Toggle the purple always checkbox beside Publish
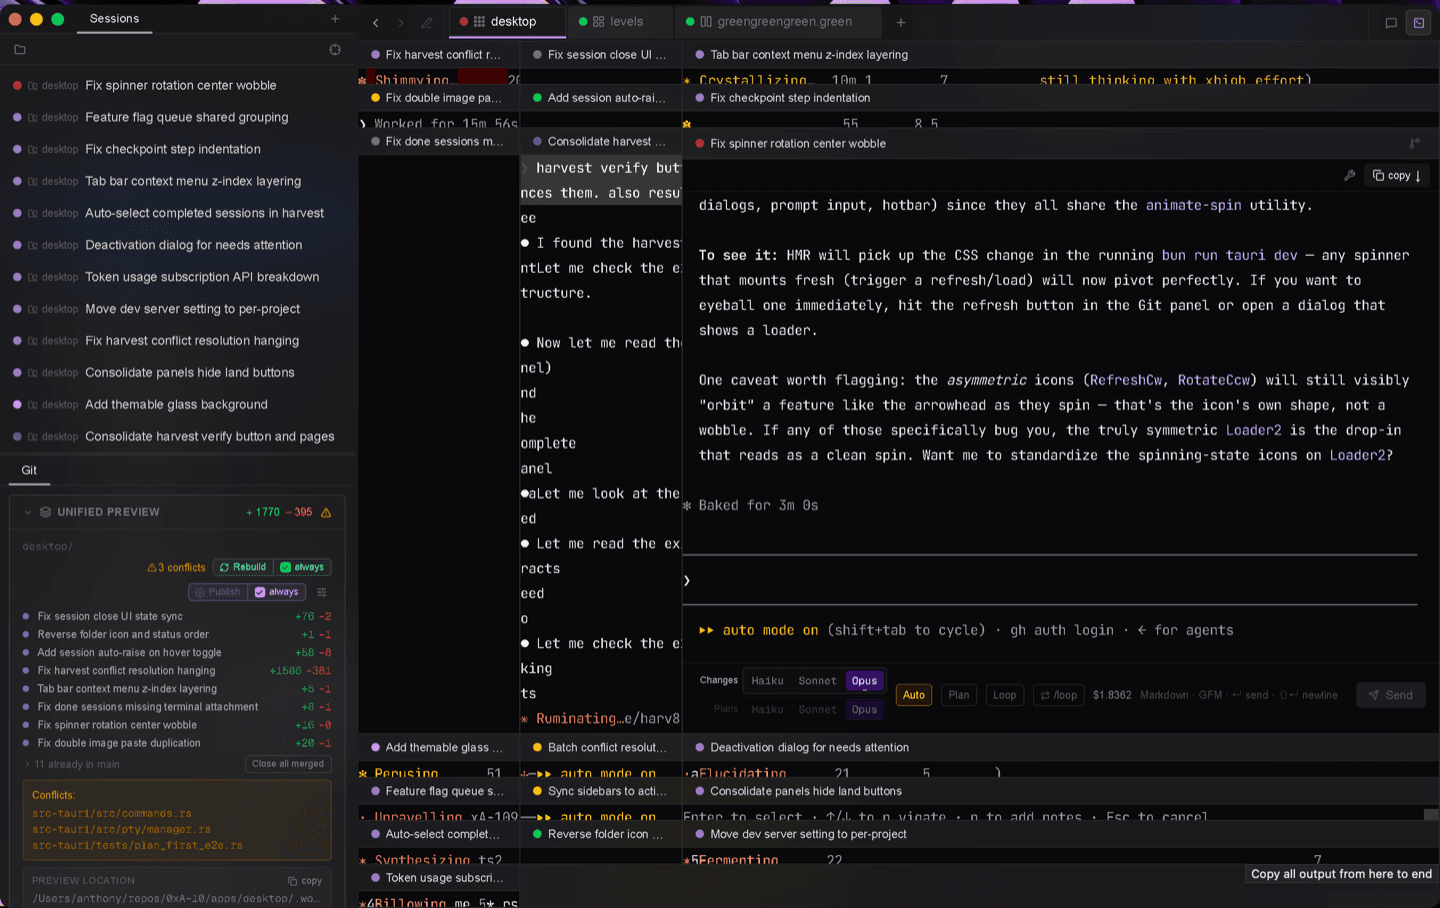Screen dimensions: 1440x908 pos(276,592)
